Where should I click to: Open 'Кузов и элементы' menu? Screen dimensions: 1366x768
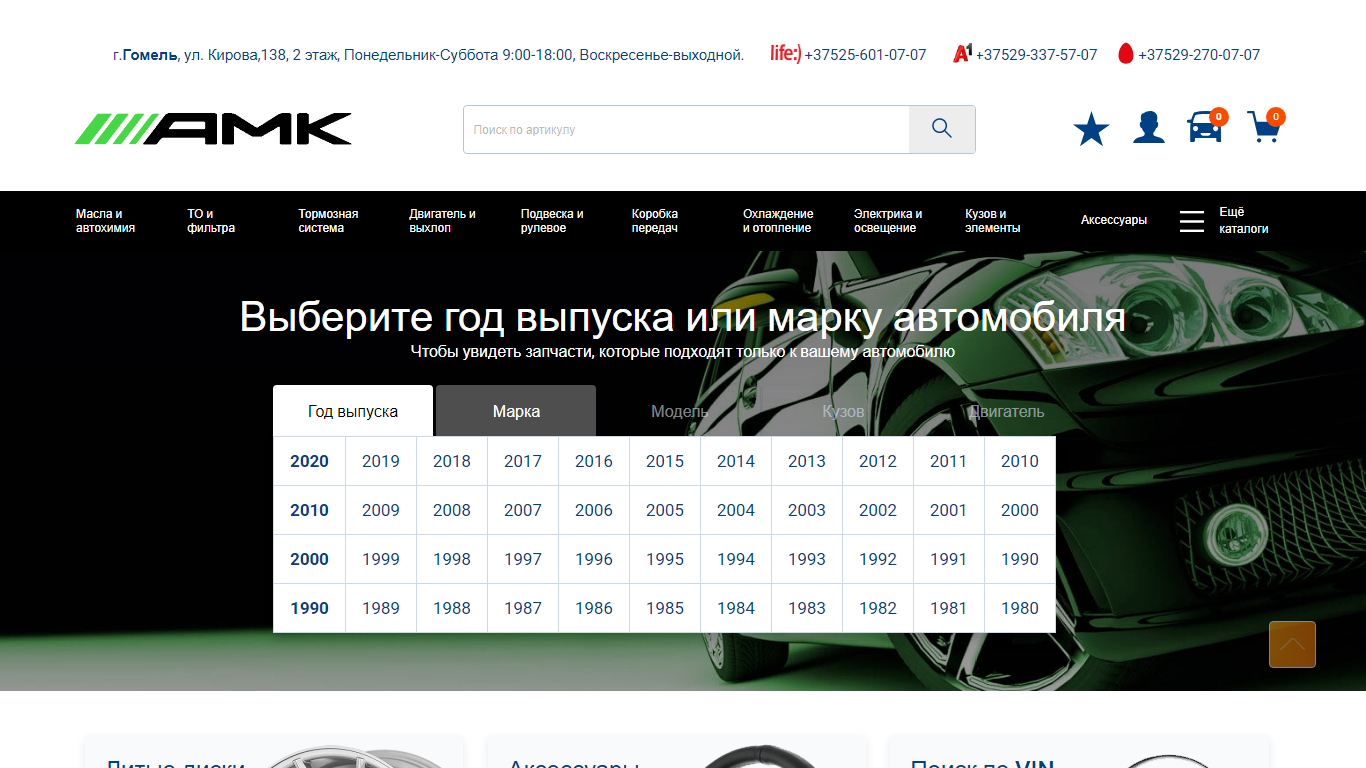pyautogui.click(x=993, y=221)
